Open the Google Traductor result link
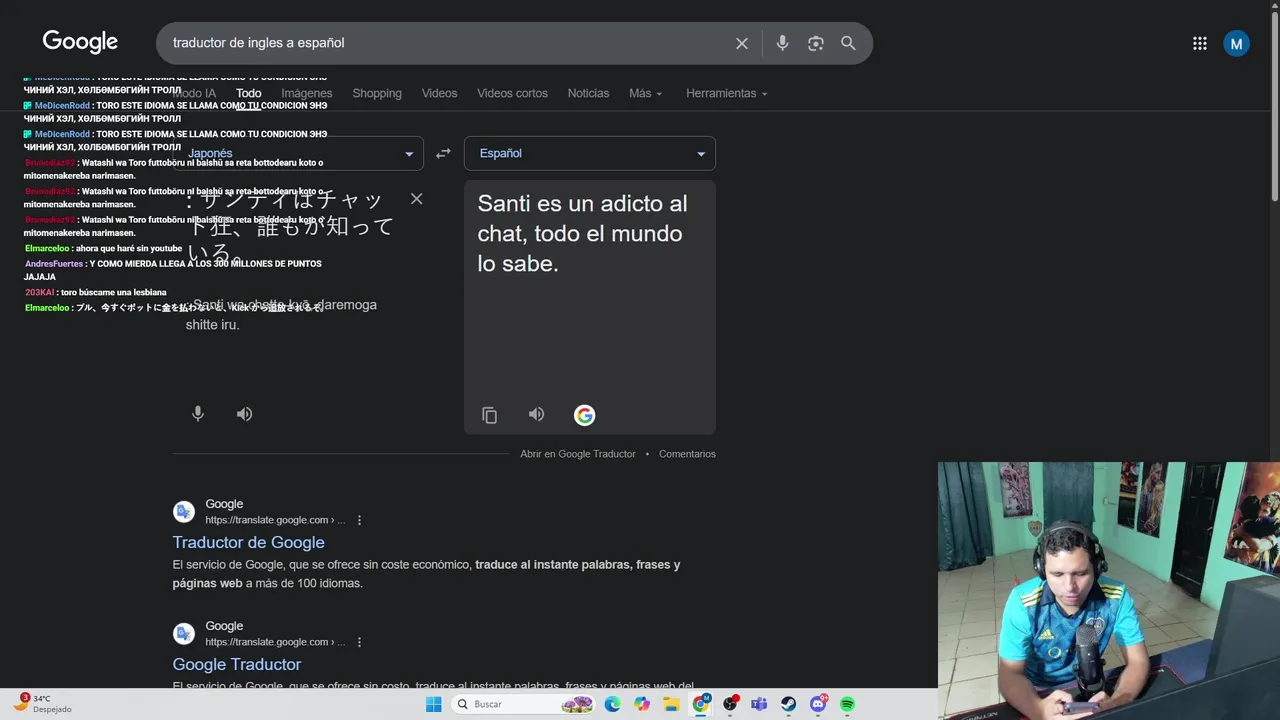Viewport: 1280px width, 720px height. 236,664
